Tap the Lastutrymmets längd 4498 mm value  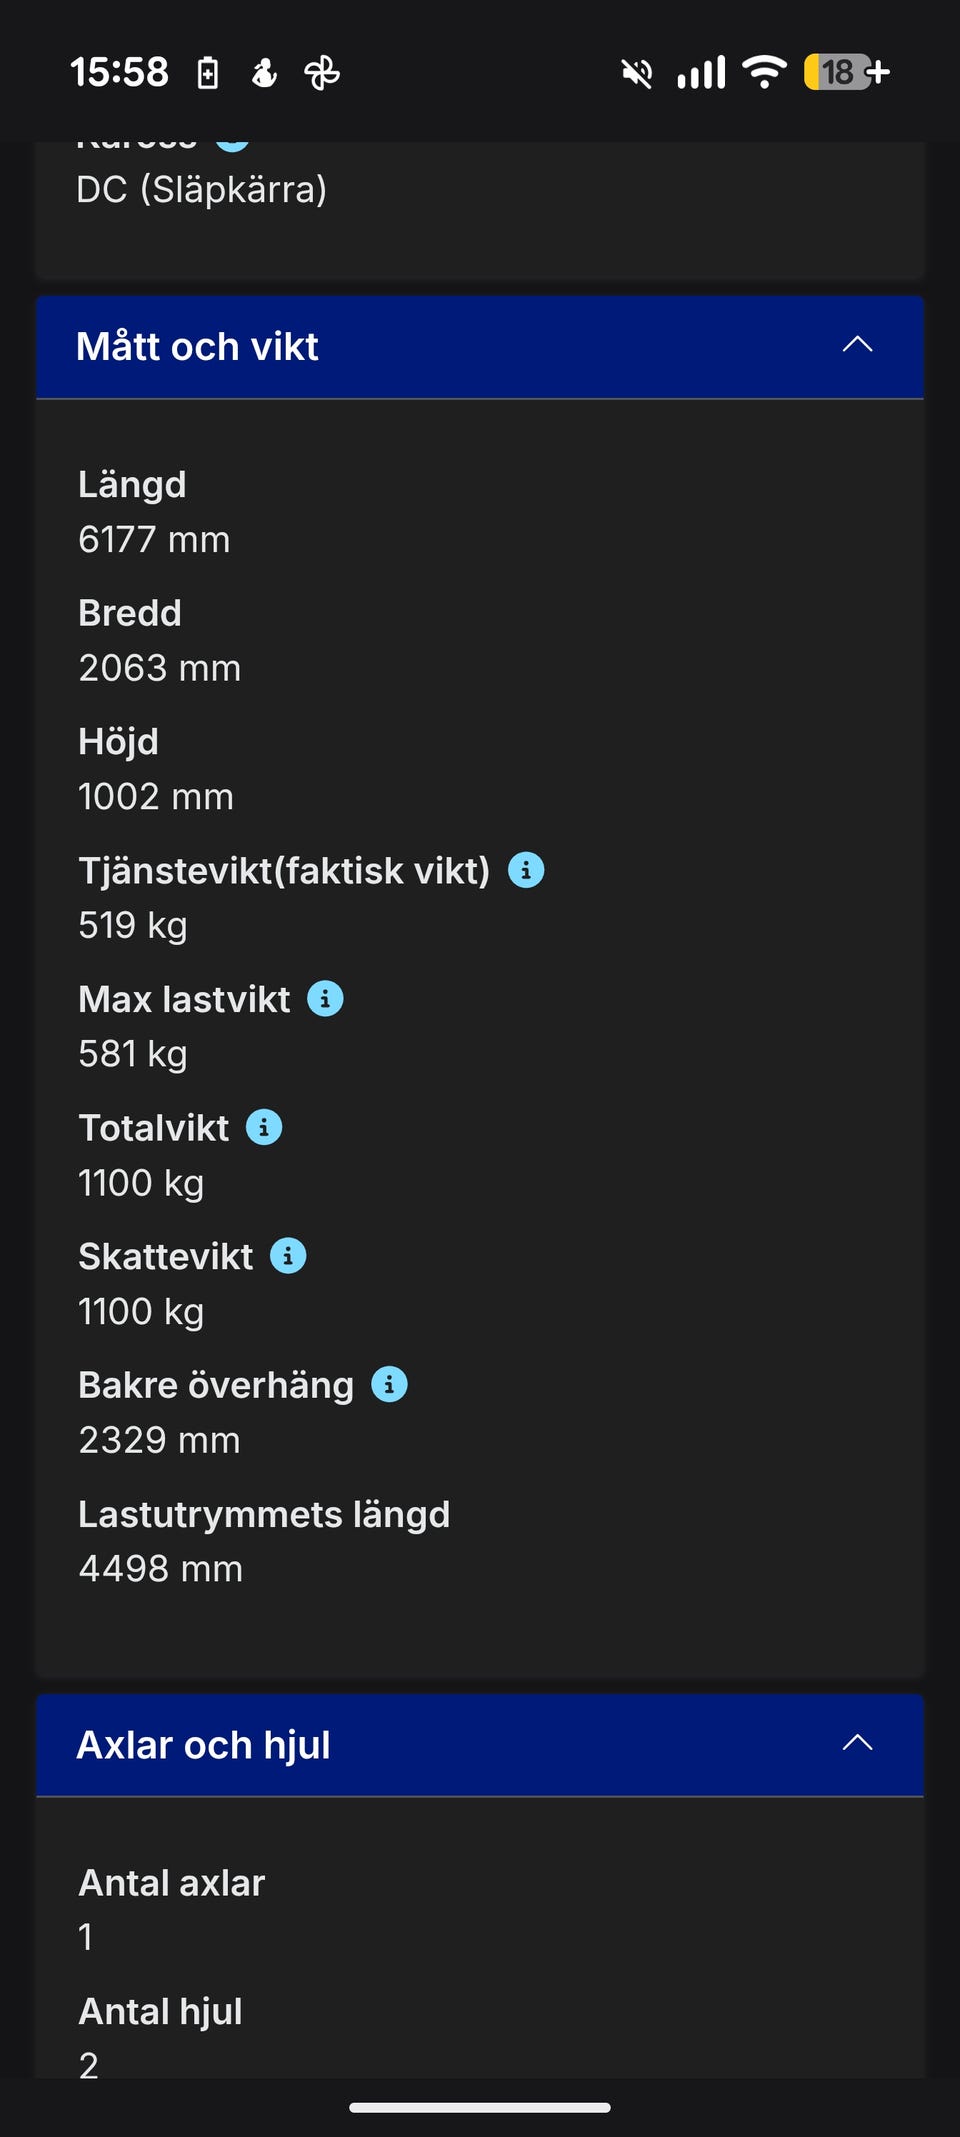point(161,1569)
